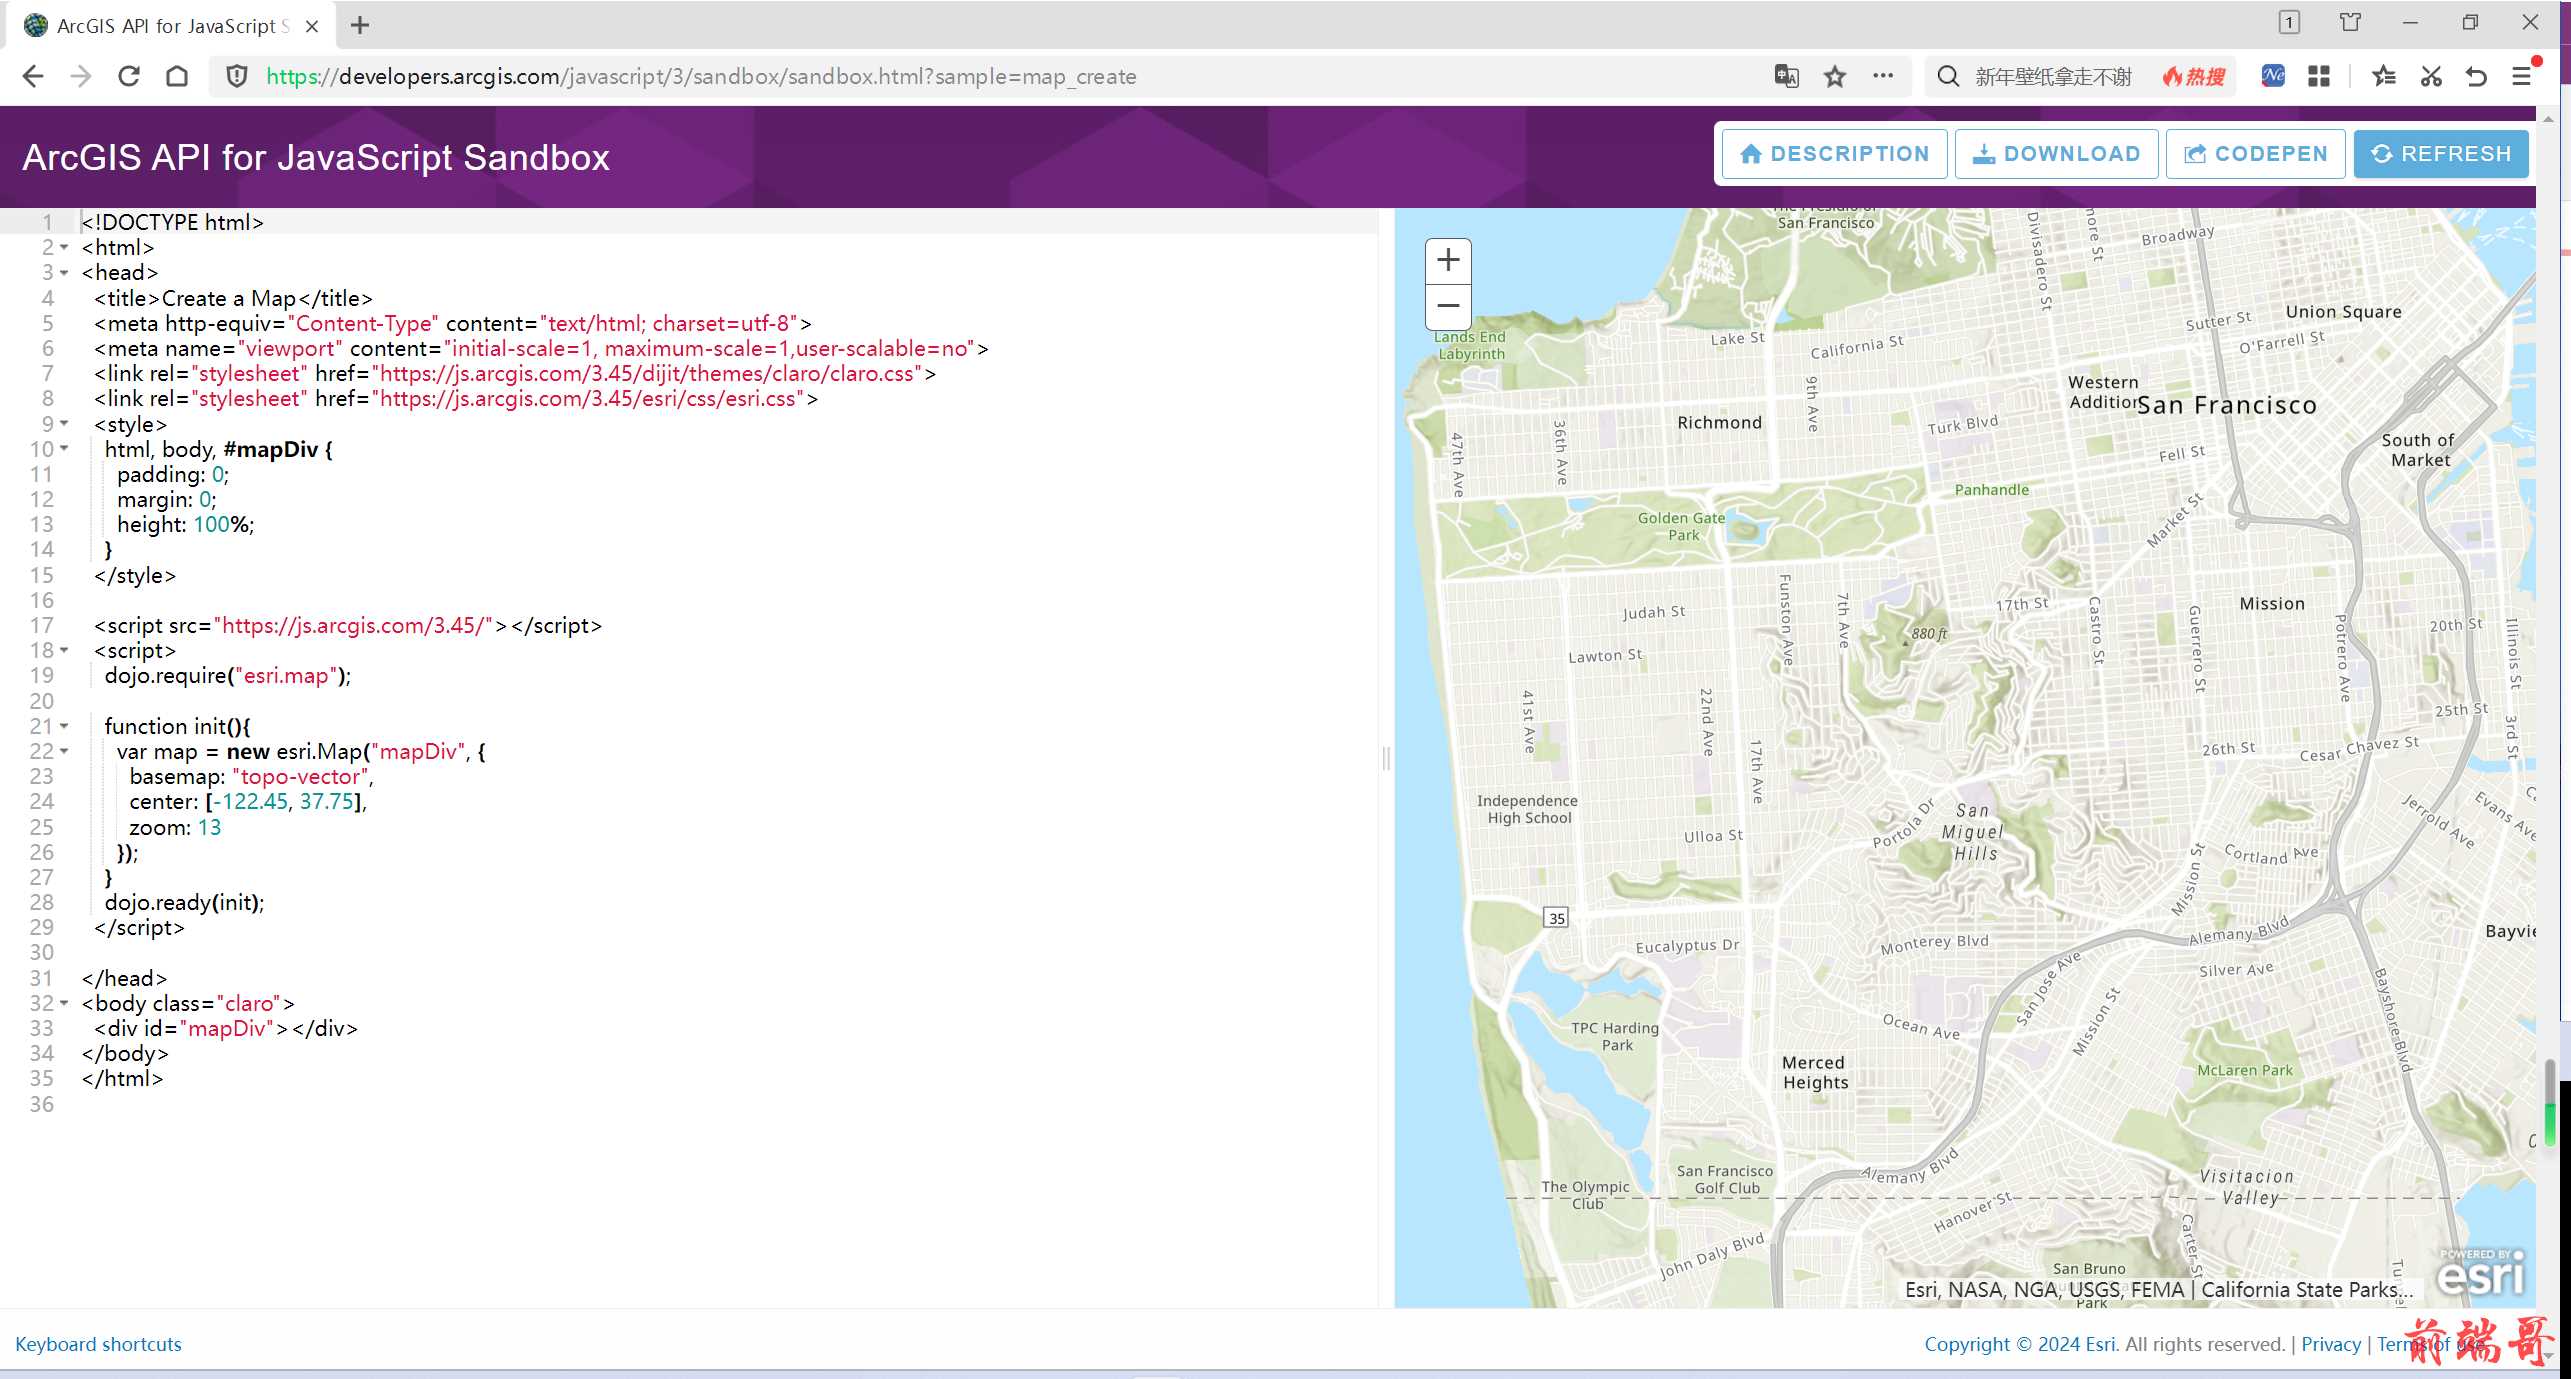Open a new browser tab
Image resolution: width=2571 pixels, height=1379 pixels.
click(x=360, y=25)
